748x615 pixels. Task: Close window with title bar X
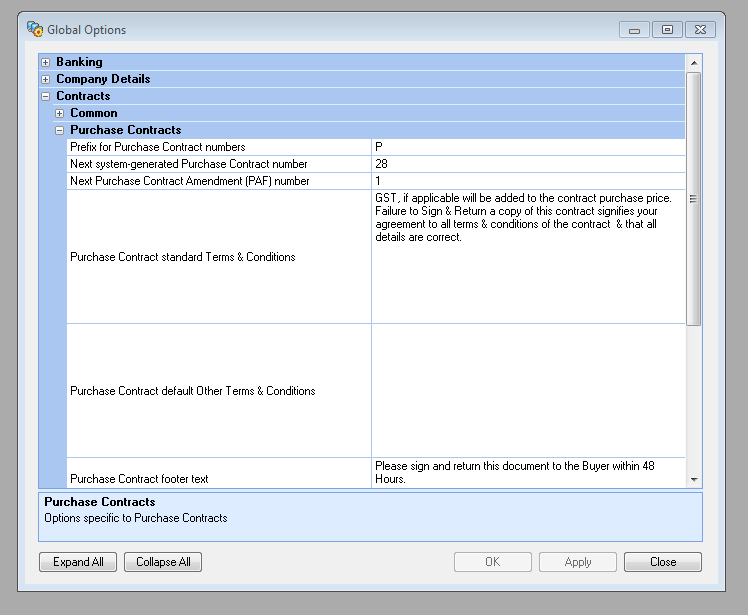(x=700, y=30)
